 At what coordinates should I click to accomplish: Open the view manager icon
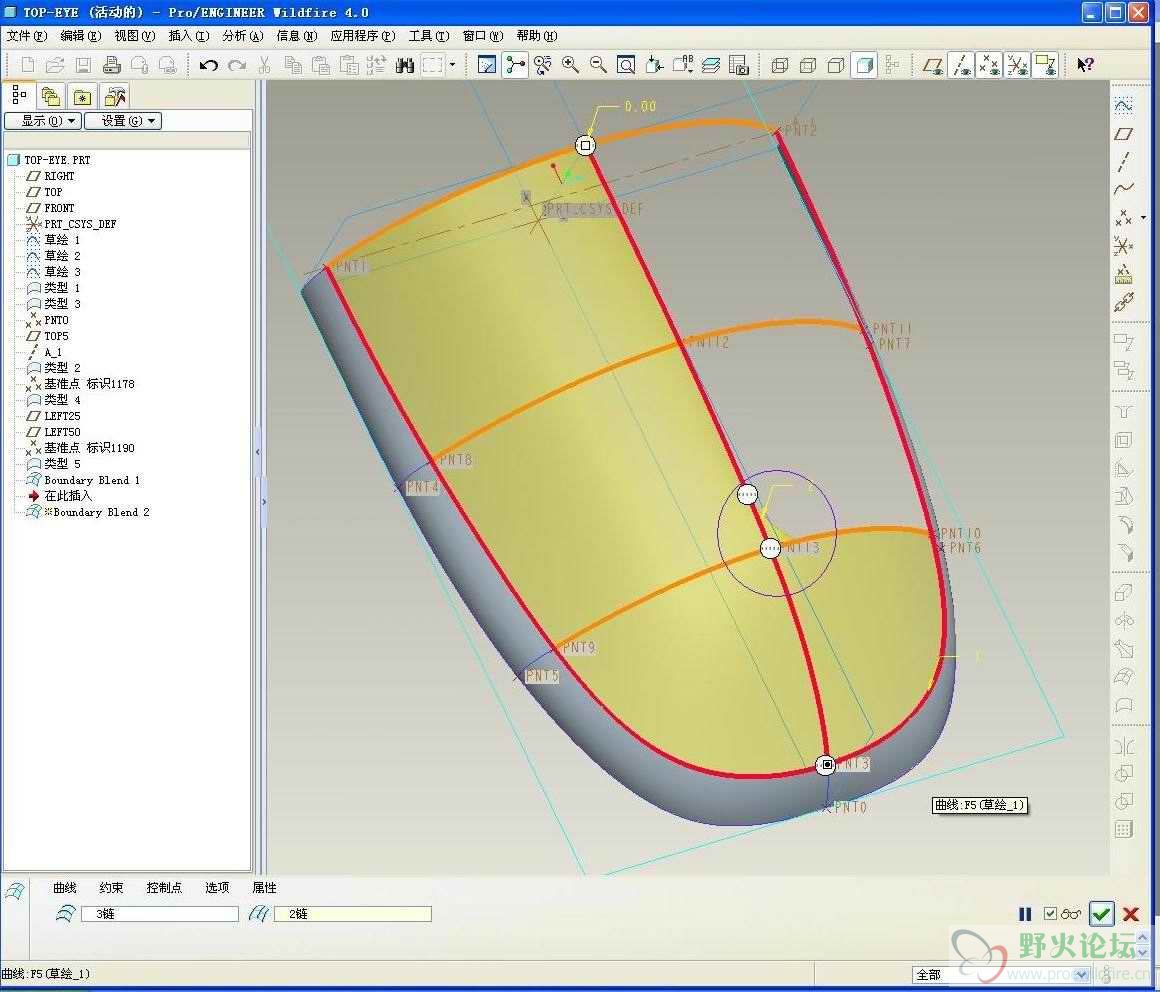(739, 65)
